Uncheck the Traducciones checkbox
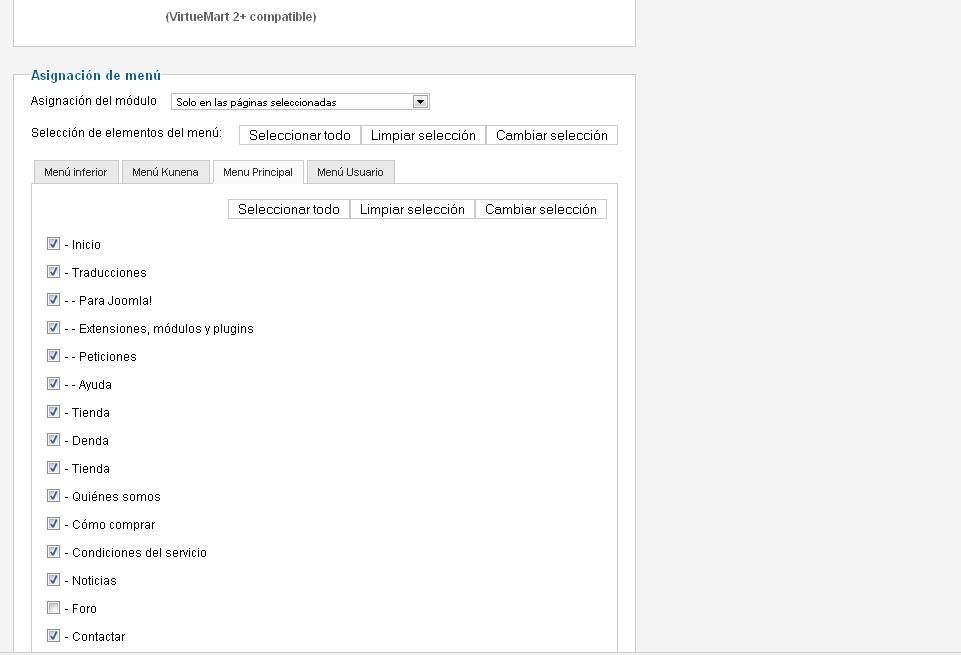The height and width of the screenshot is (655, 961). tap(53, 272)
